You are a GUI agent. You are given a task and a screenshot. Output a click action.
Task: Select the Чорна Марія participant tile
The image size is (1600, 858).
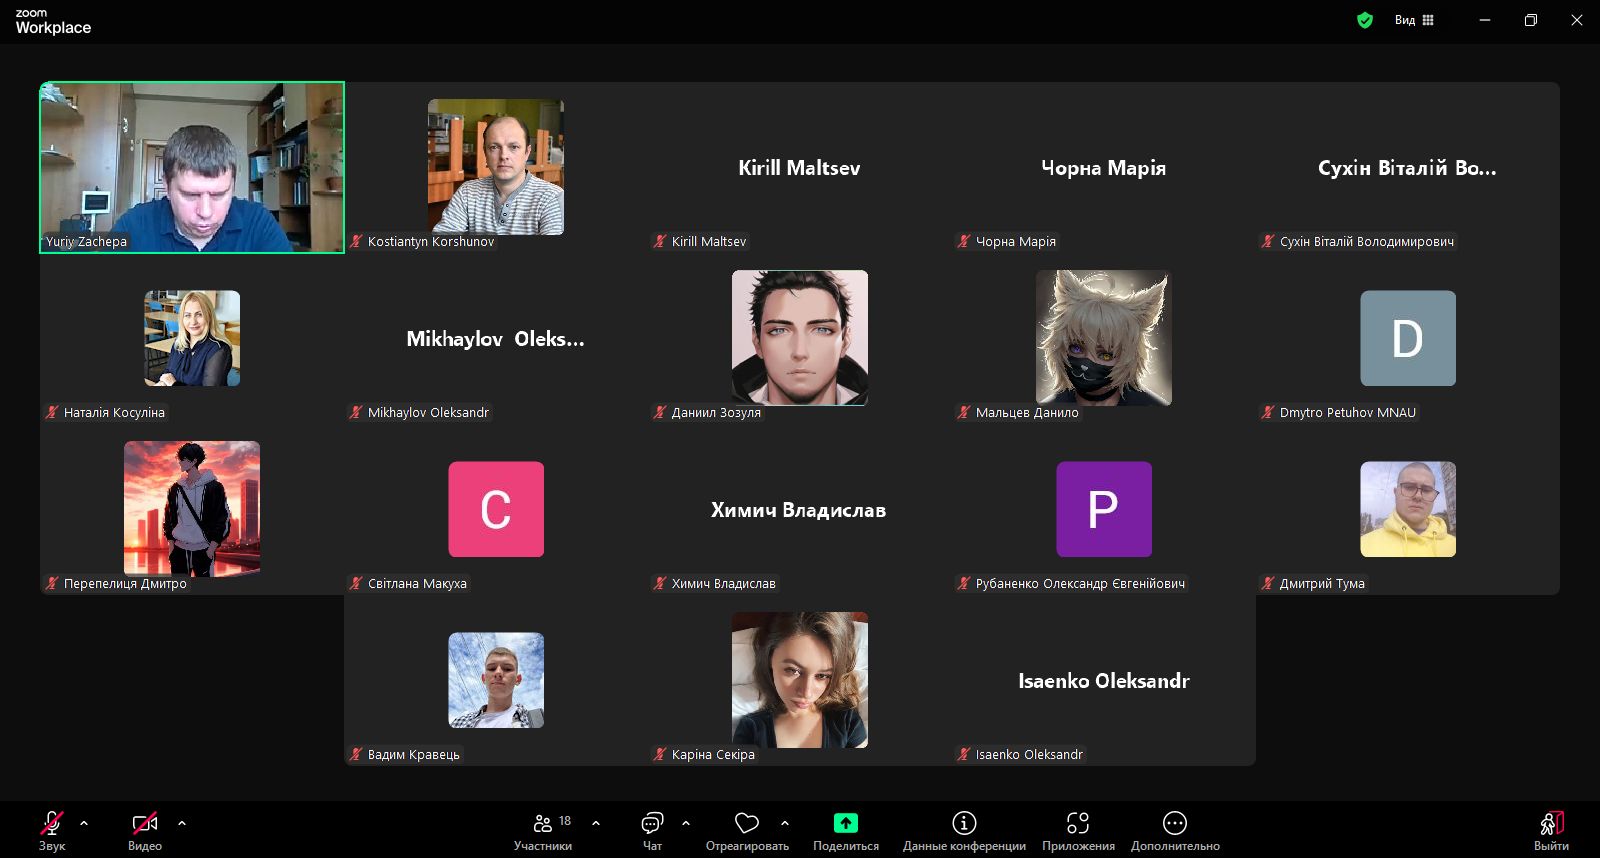coord(1104,167)
